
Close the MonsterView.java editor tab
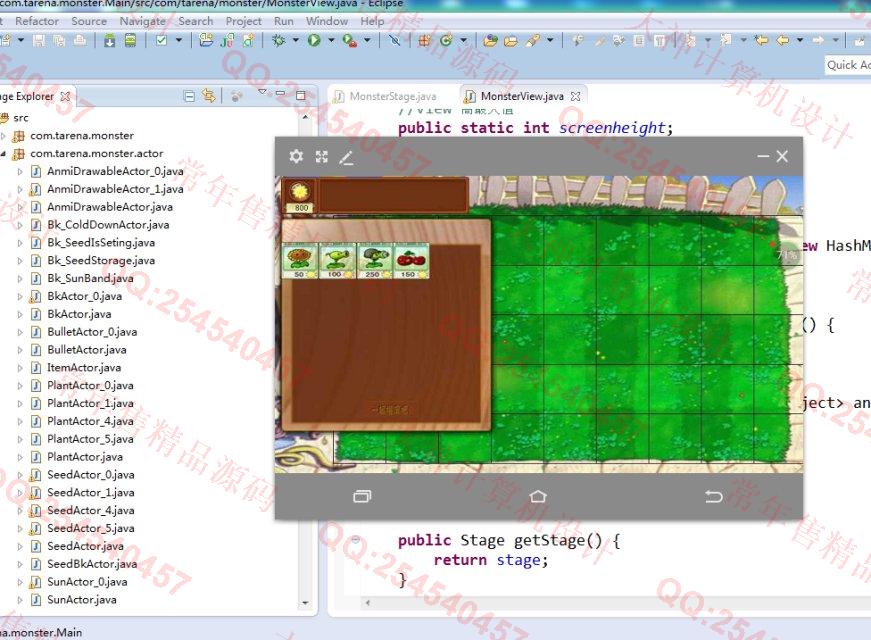[575, 96]
